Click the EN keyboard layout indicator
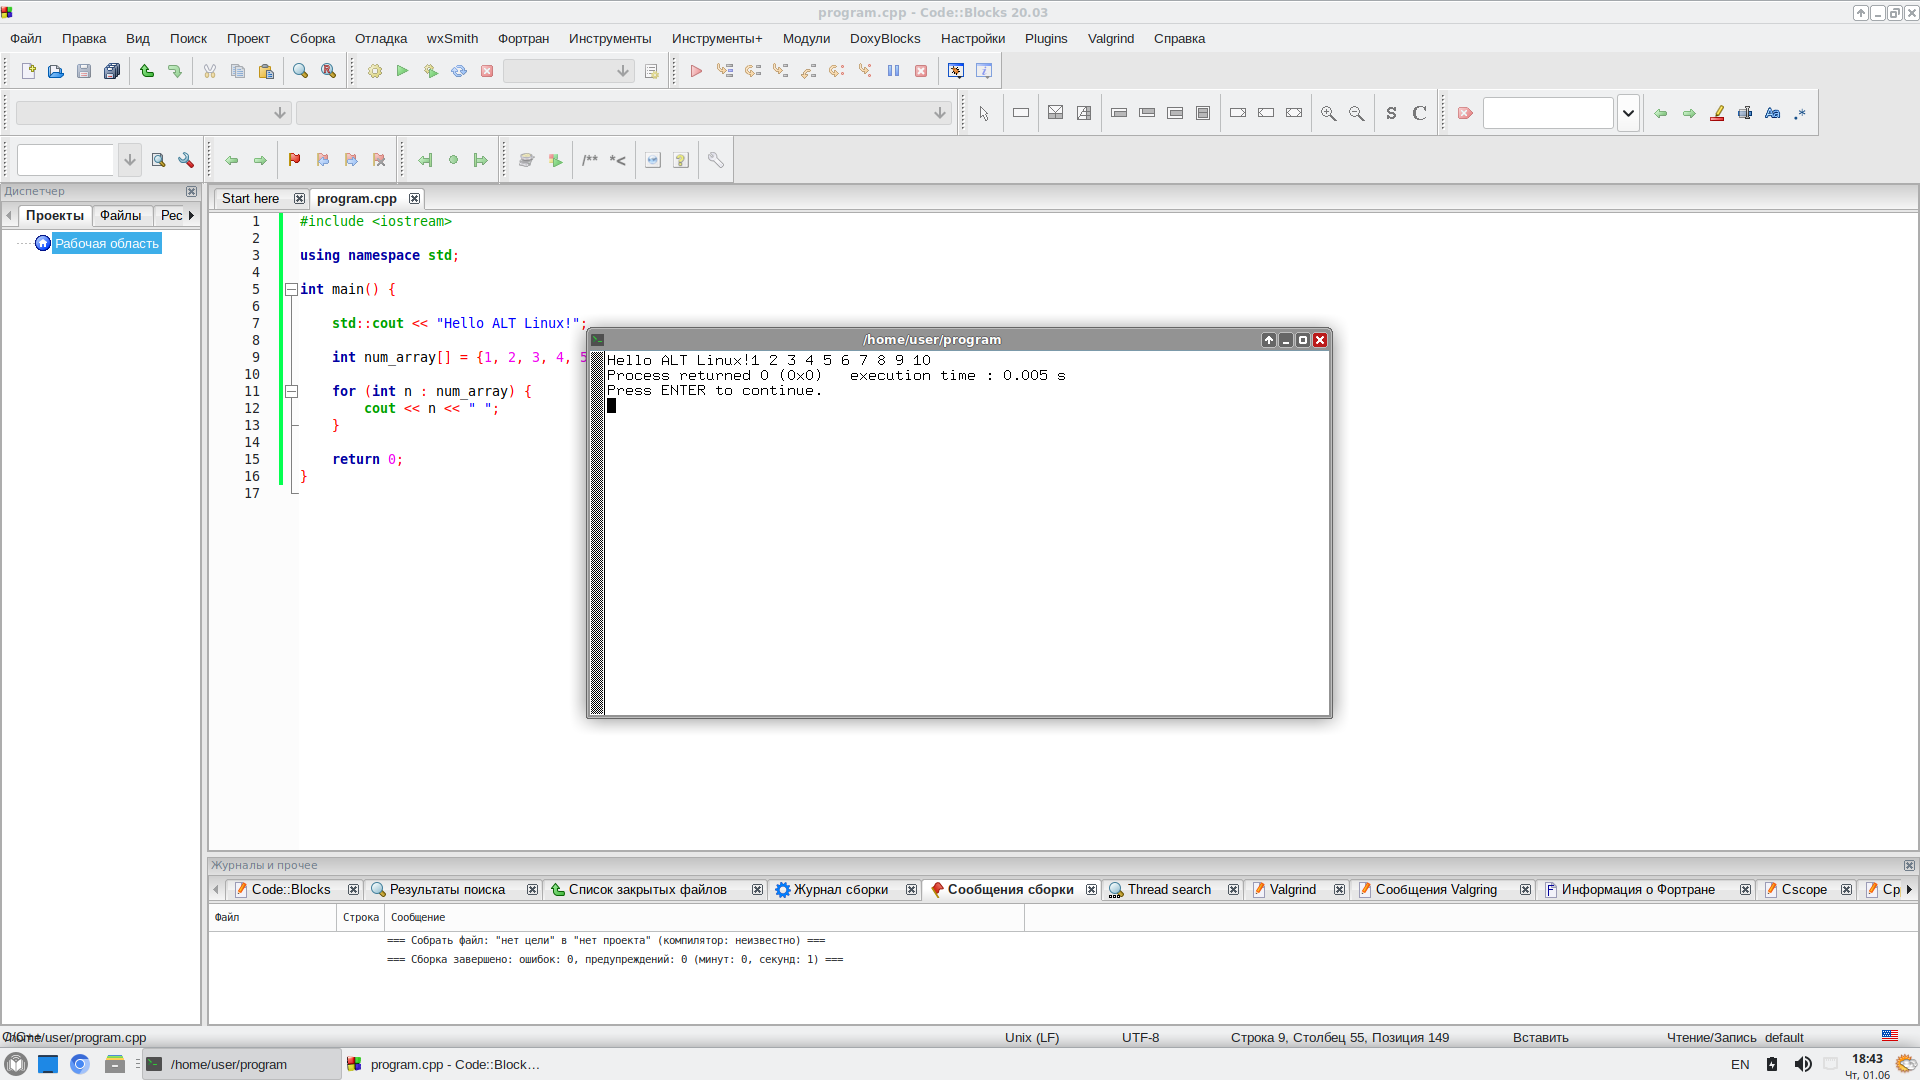Viewport: 1920px width, 1080px height. (x=1740, y=1064)
